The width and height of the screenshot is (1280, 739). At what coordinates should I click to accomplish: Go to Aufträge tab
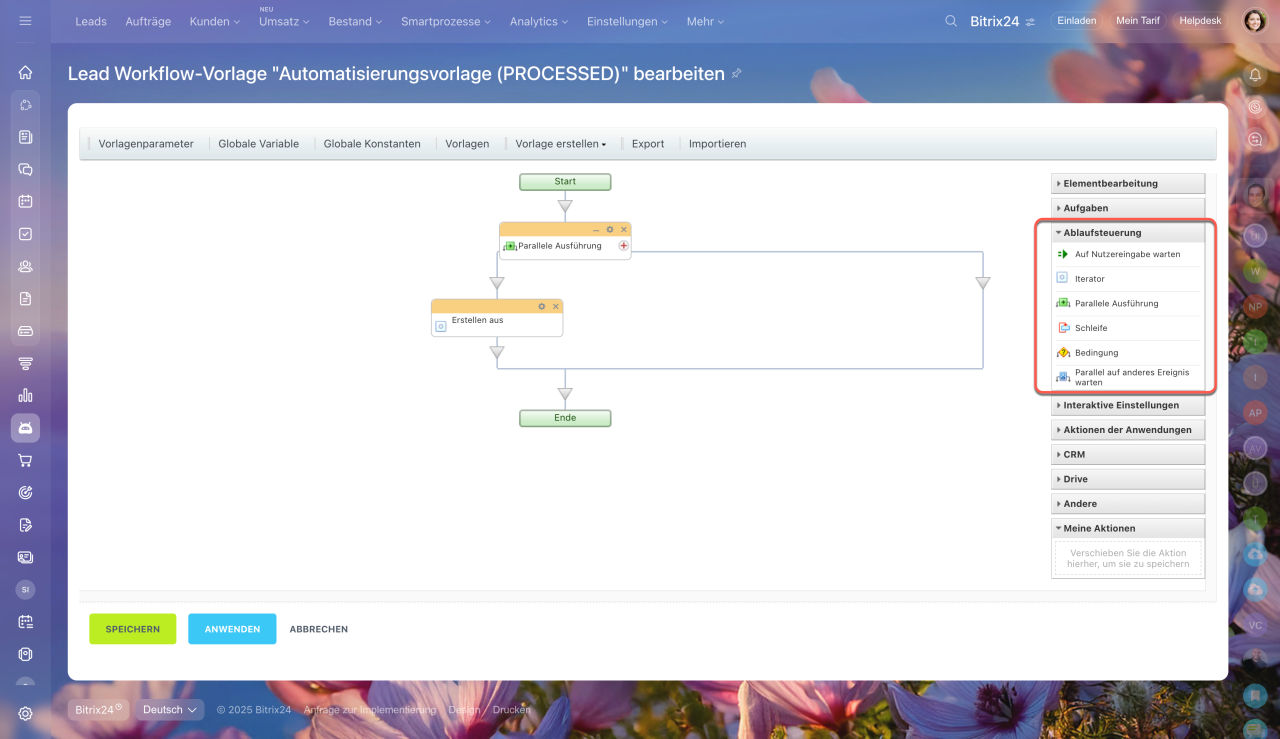pos(148,21)
